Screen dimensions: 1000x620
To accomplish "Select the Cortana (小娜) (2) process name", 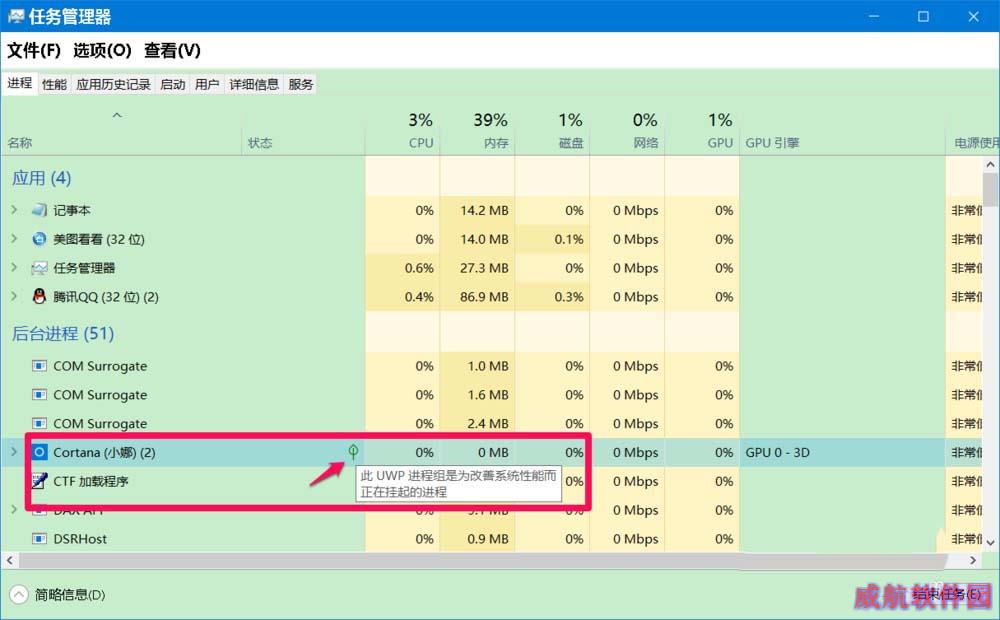I will (105, 452).
